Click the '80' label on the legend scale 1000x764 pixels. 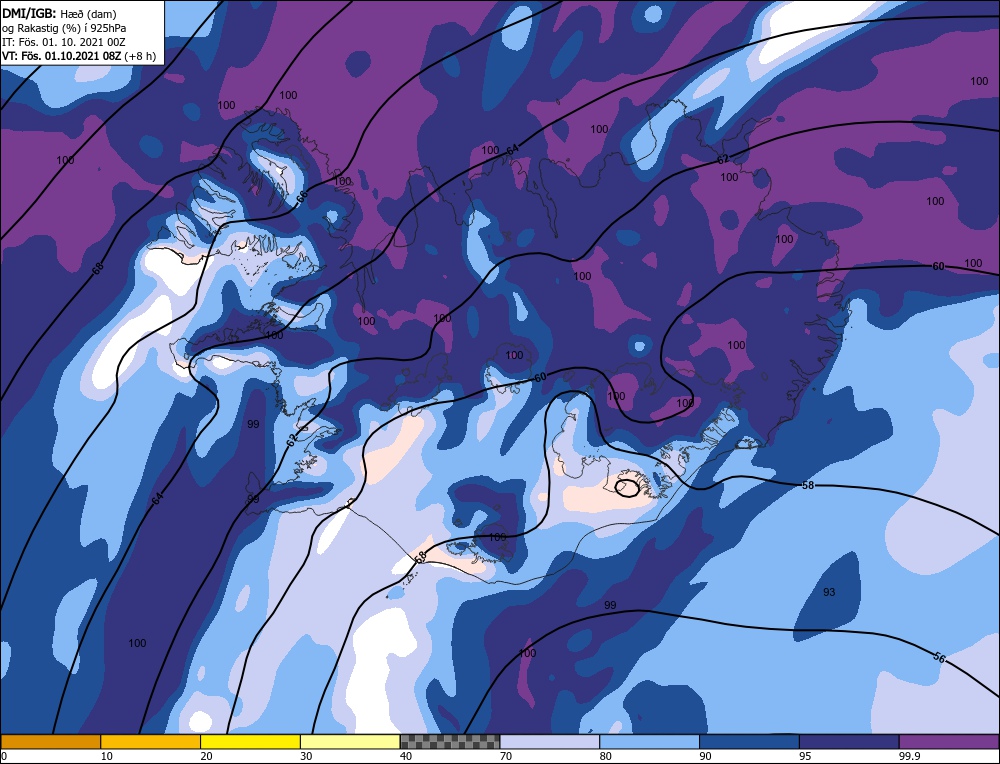[606, 756]
